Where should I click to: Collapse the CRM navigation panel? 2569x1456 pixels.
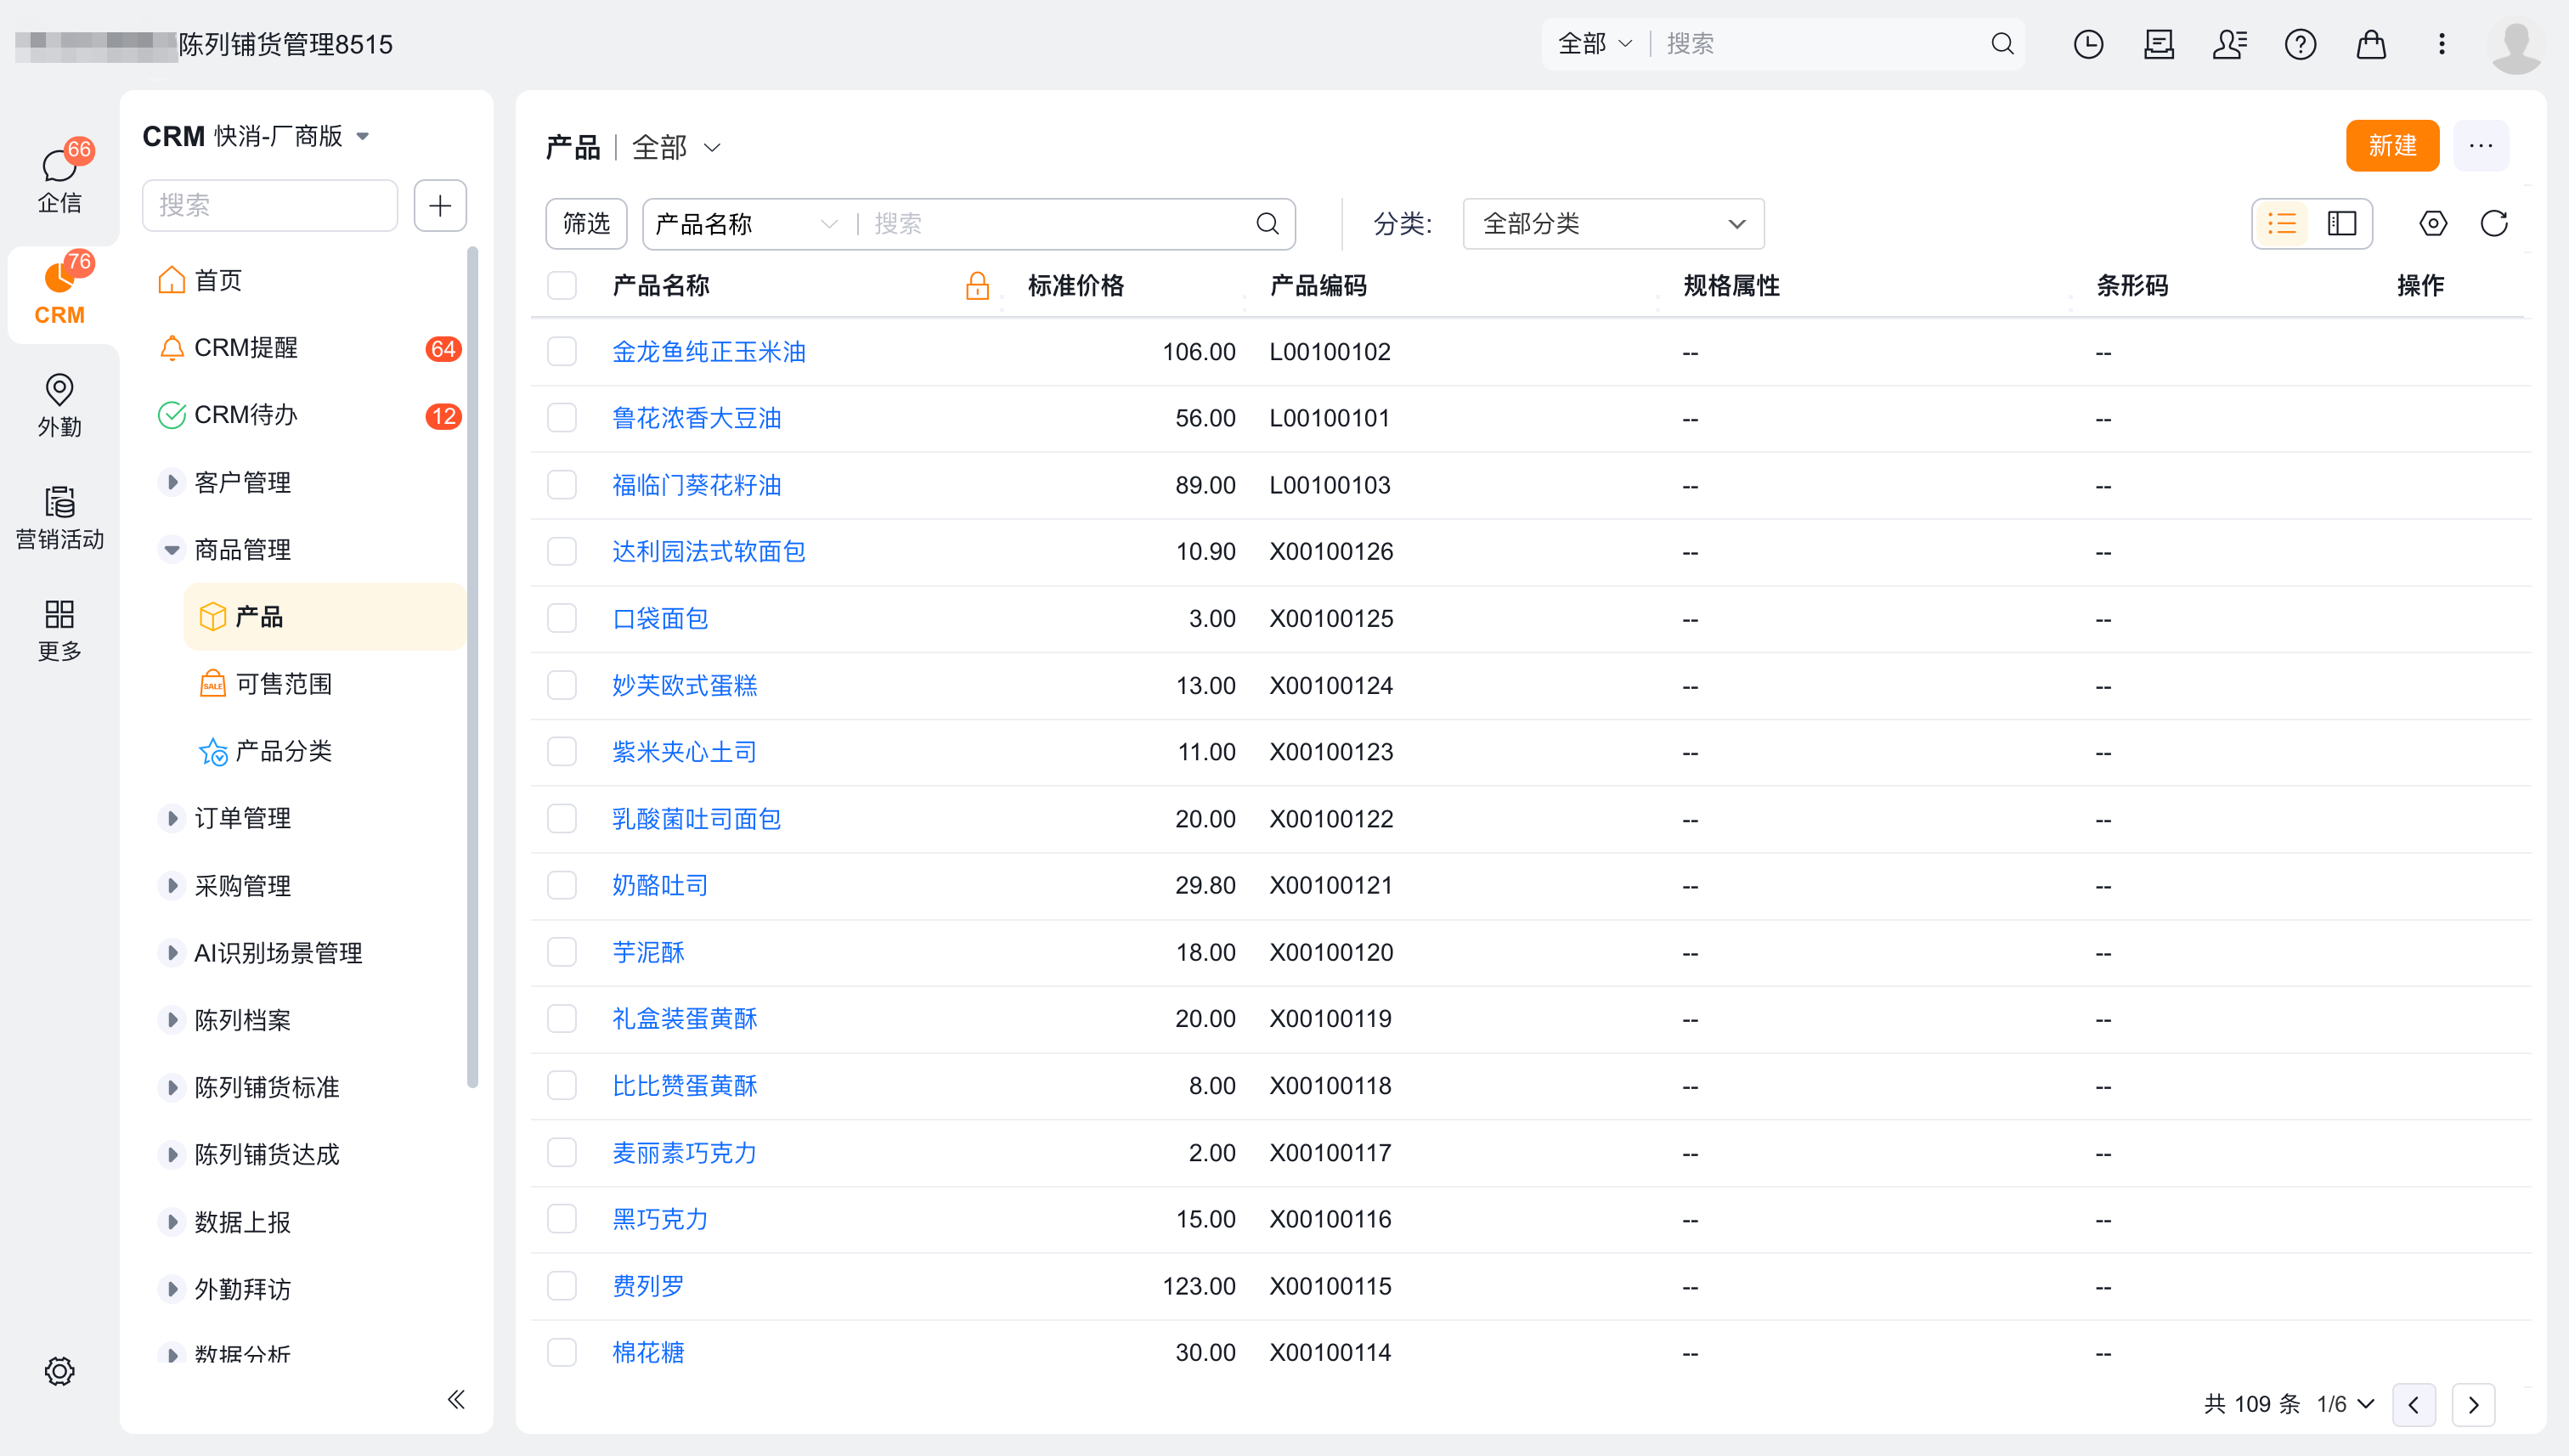[x=456, y=1399]
